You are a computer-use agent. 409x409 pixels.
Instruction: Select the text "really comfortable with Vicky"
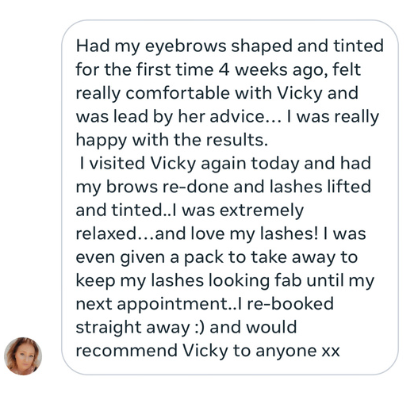click(199, 93)
